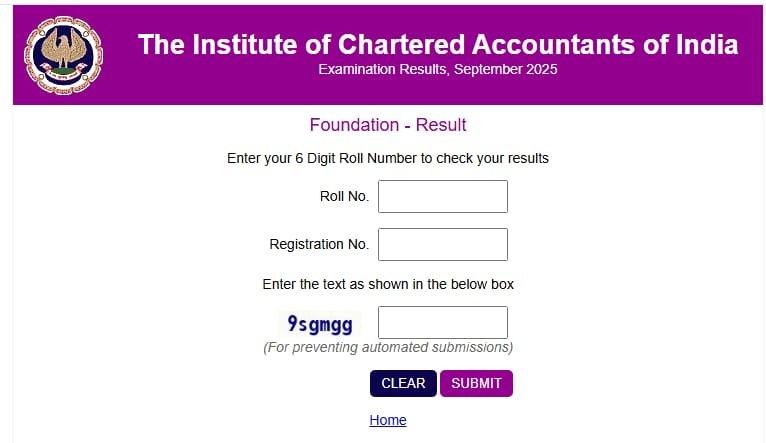Submit the form with the purple button
This screenshot has height=443, width=766.
click(x=476, y=383)
